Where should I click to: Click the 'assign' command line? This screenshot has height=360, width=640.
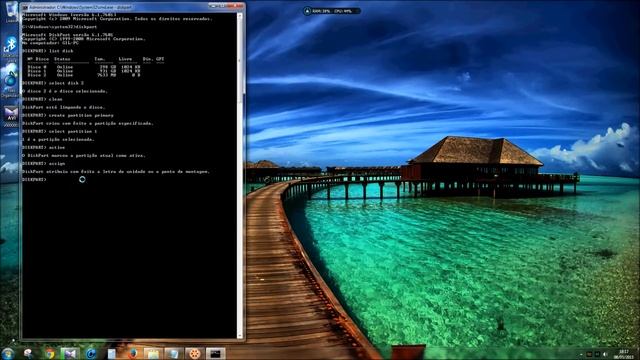click(x=43, y=163)
